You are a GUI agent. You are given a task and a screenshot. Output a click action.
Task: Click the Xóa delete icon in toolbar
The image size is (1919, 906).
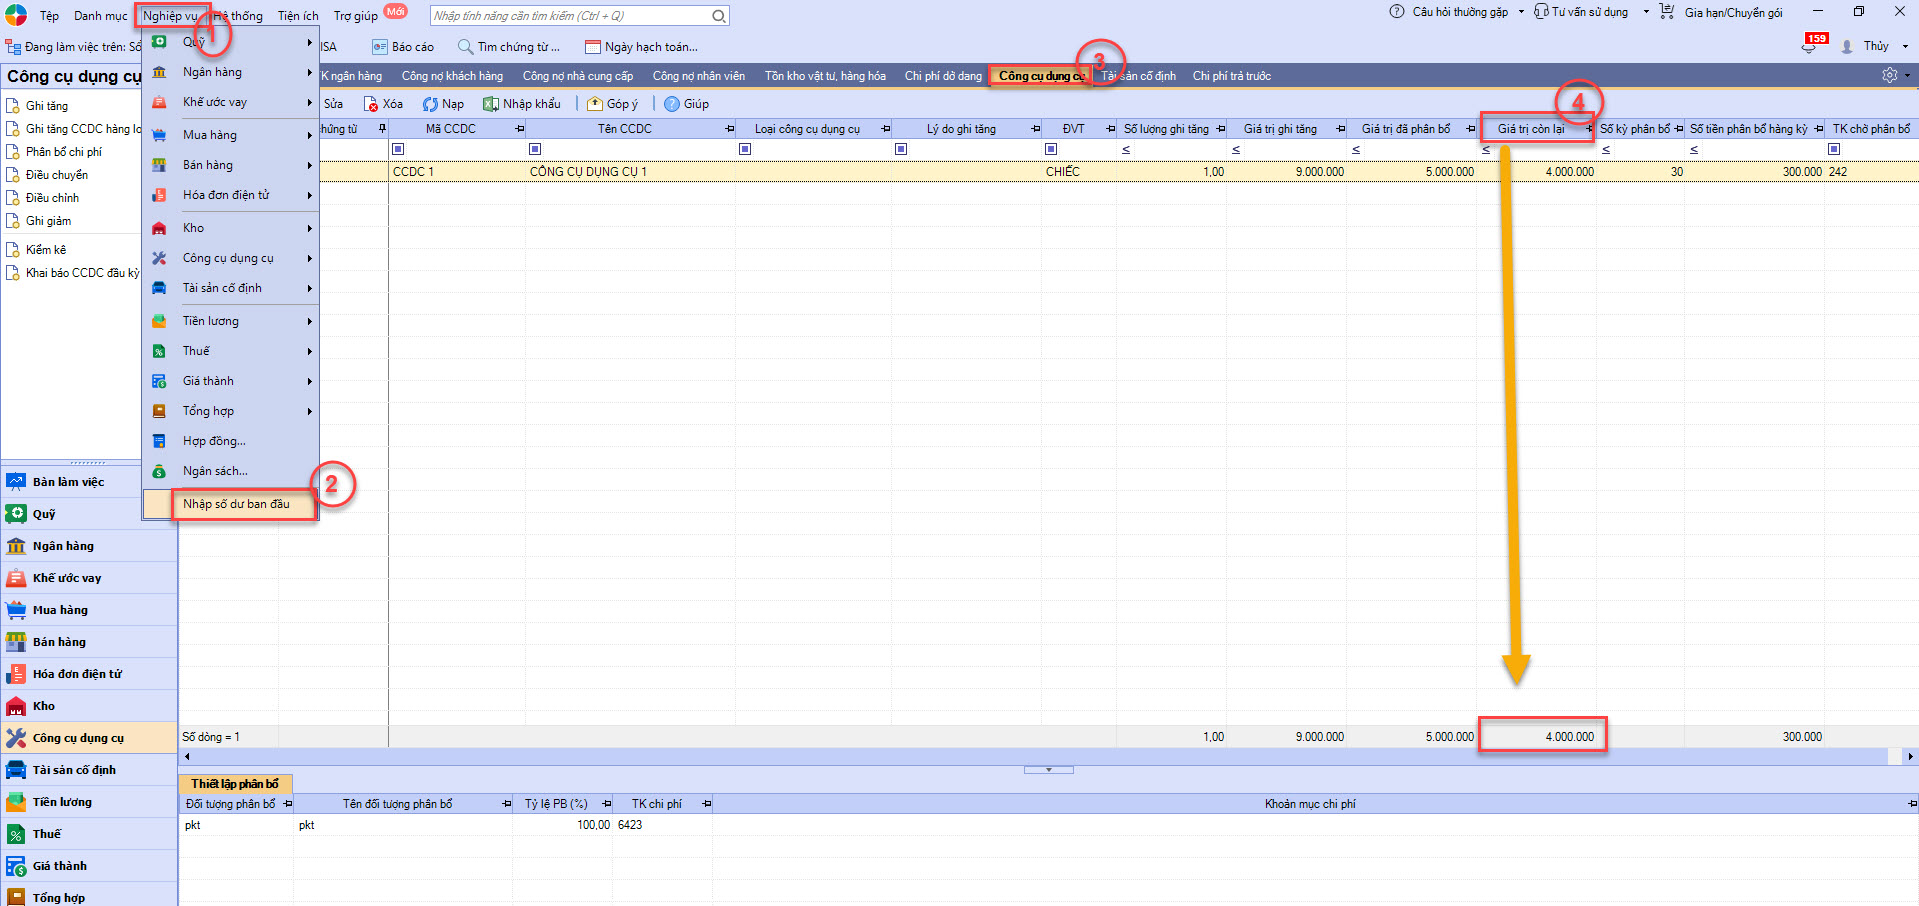pyautogui.click(x=370, y=104)
